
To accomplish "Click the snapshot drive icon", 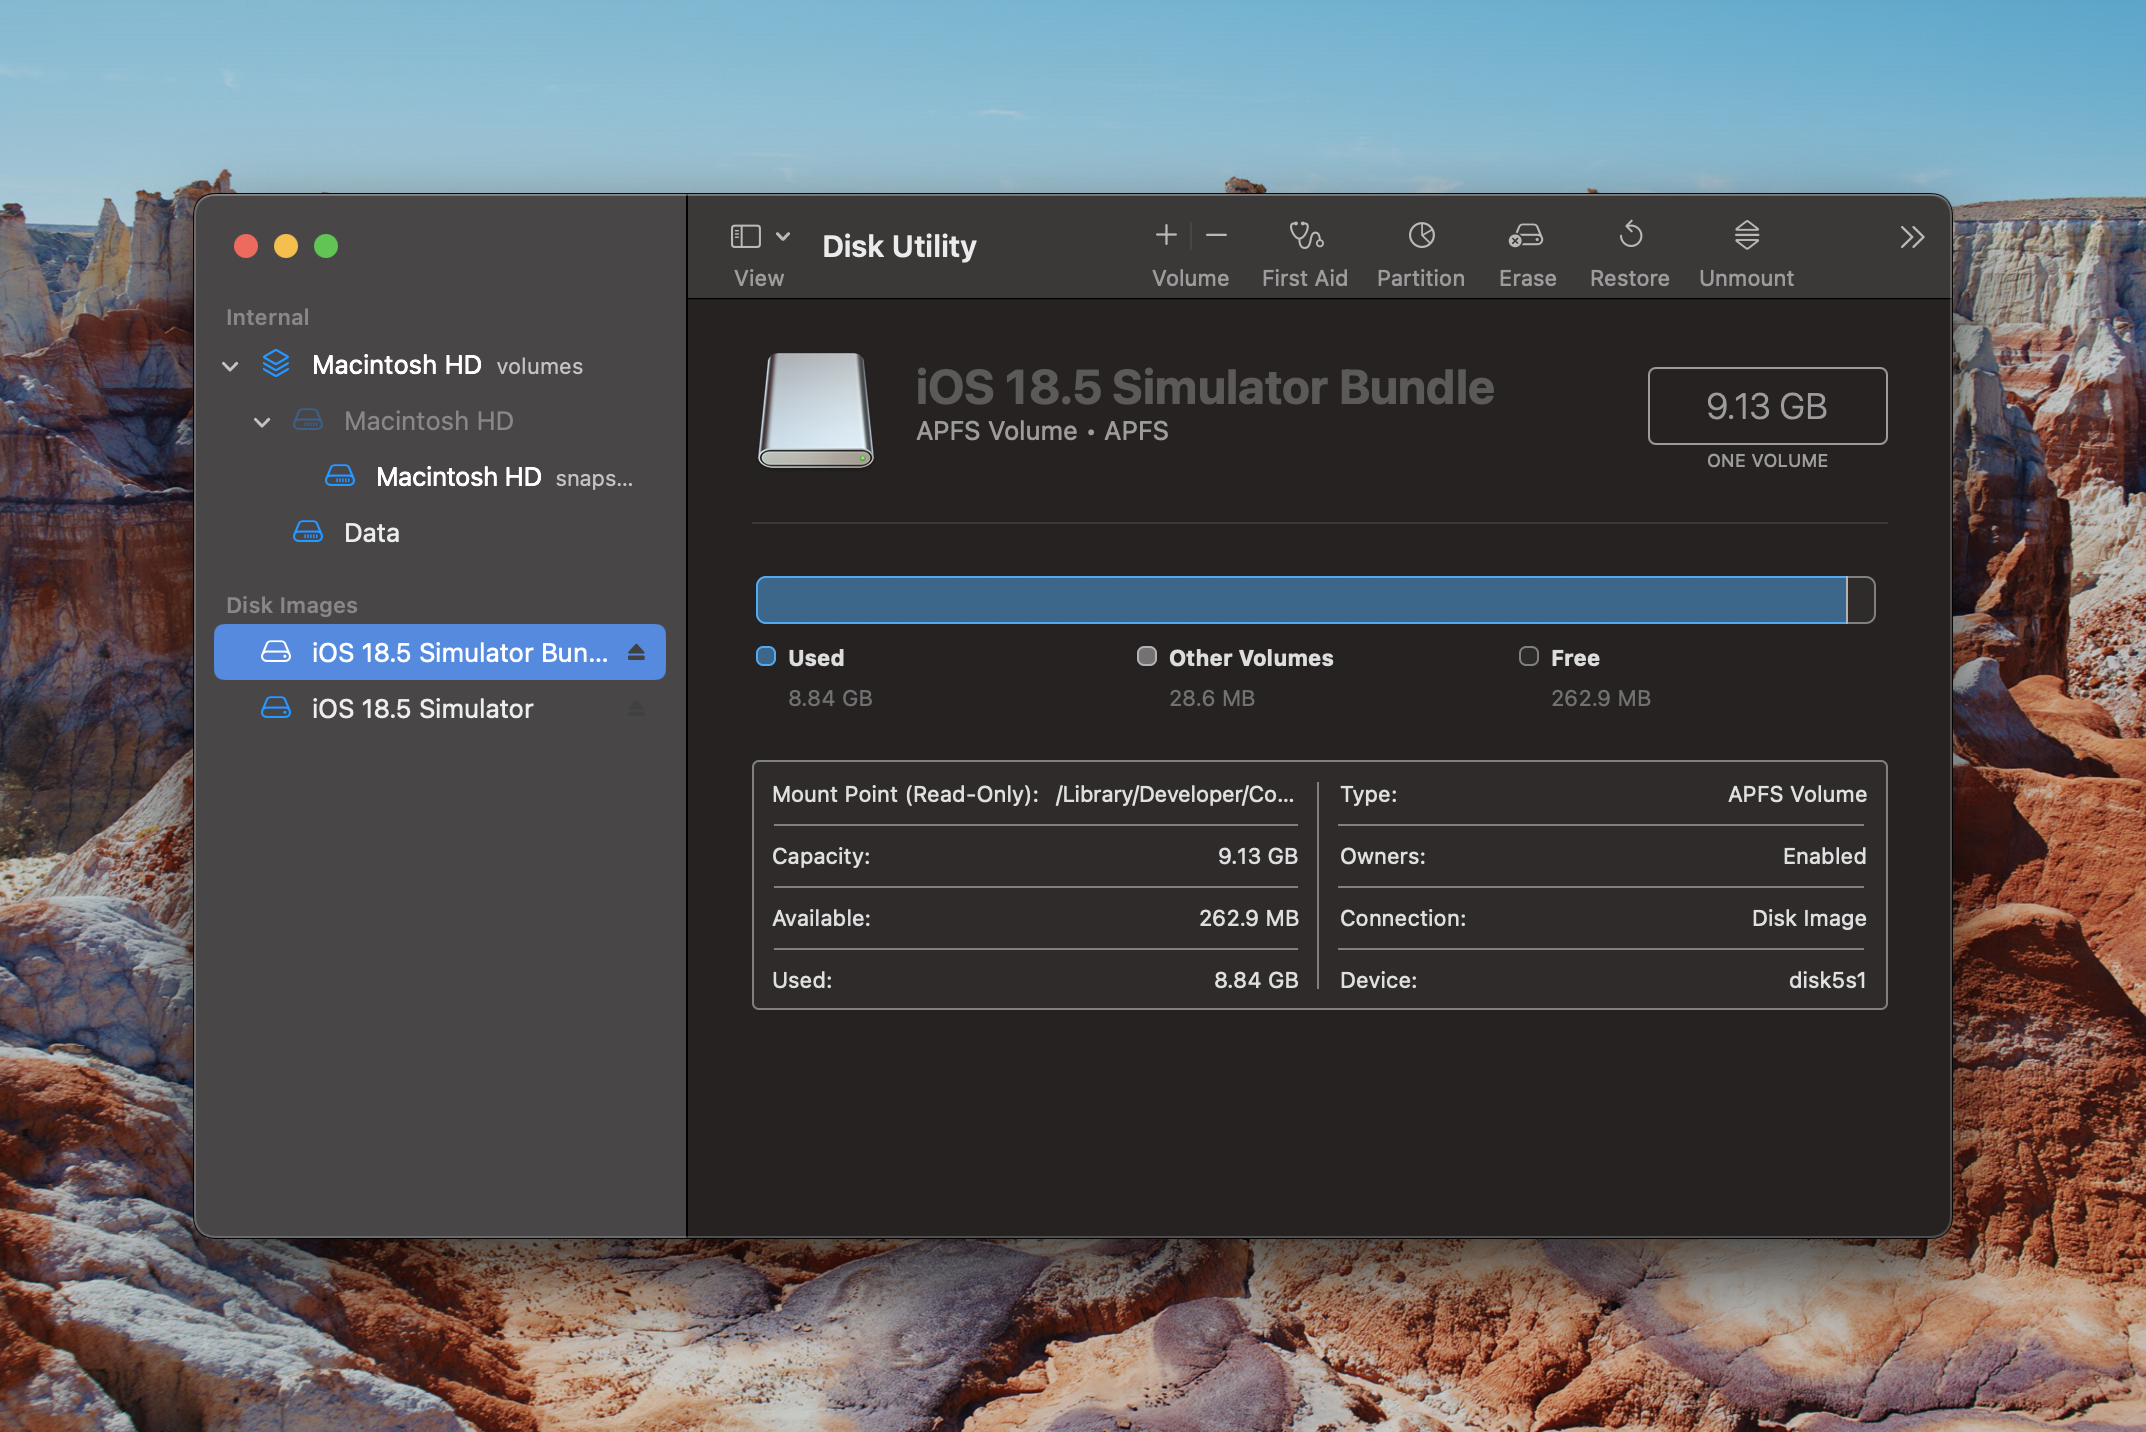I will coord(340,476).
